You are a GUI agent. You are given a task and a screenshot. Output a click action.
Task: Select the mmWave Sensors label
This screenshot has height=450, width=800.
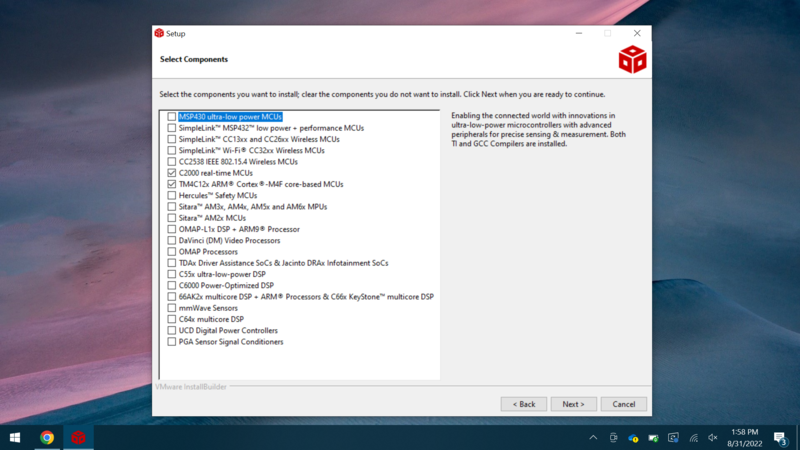click(208, 308)
